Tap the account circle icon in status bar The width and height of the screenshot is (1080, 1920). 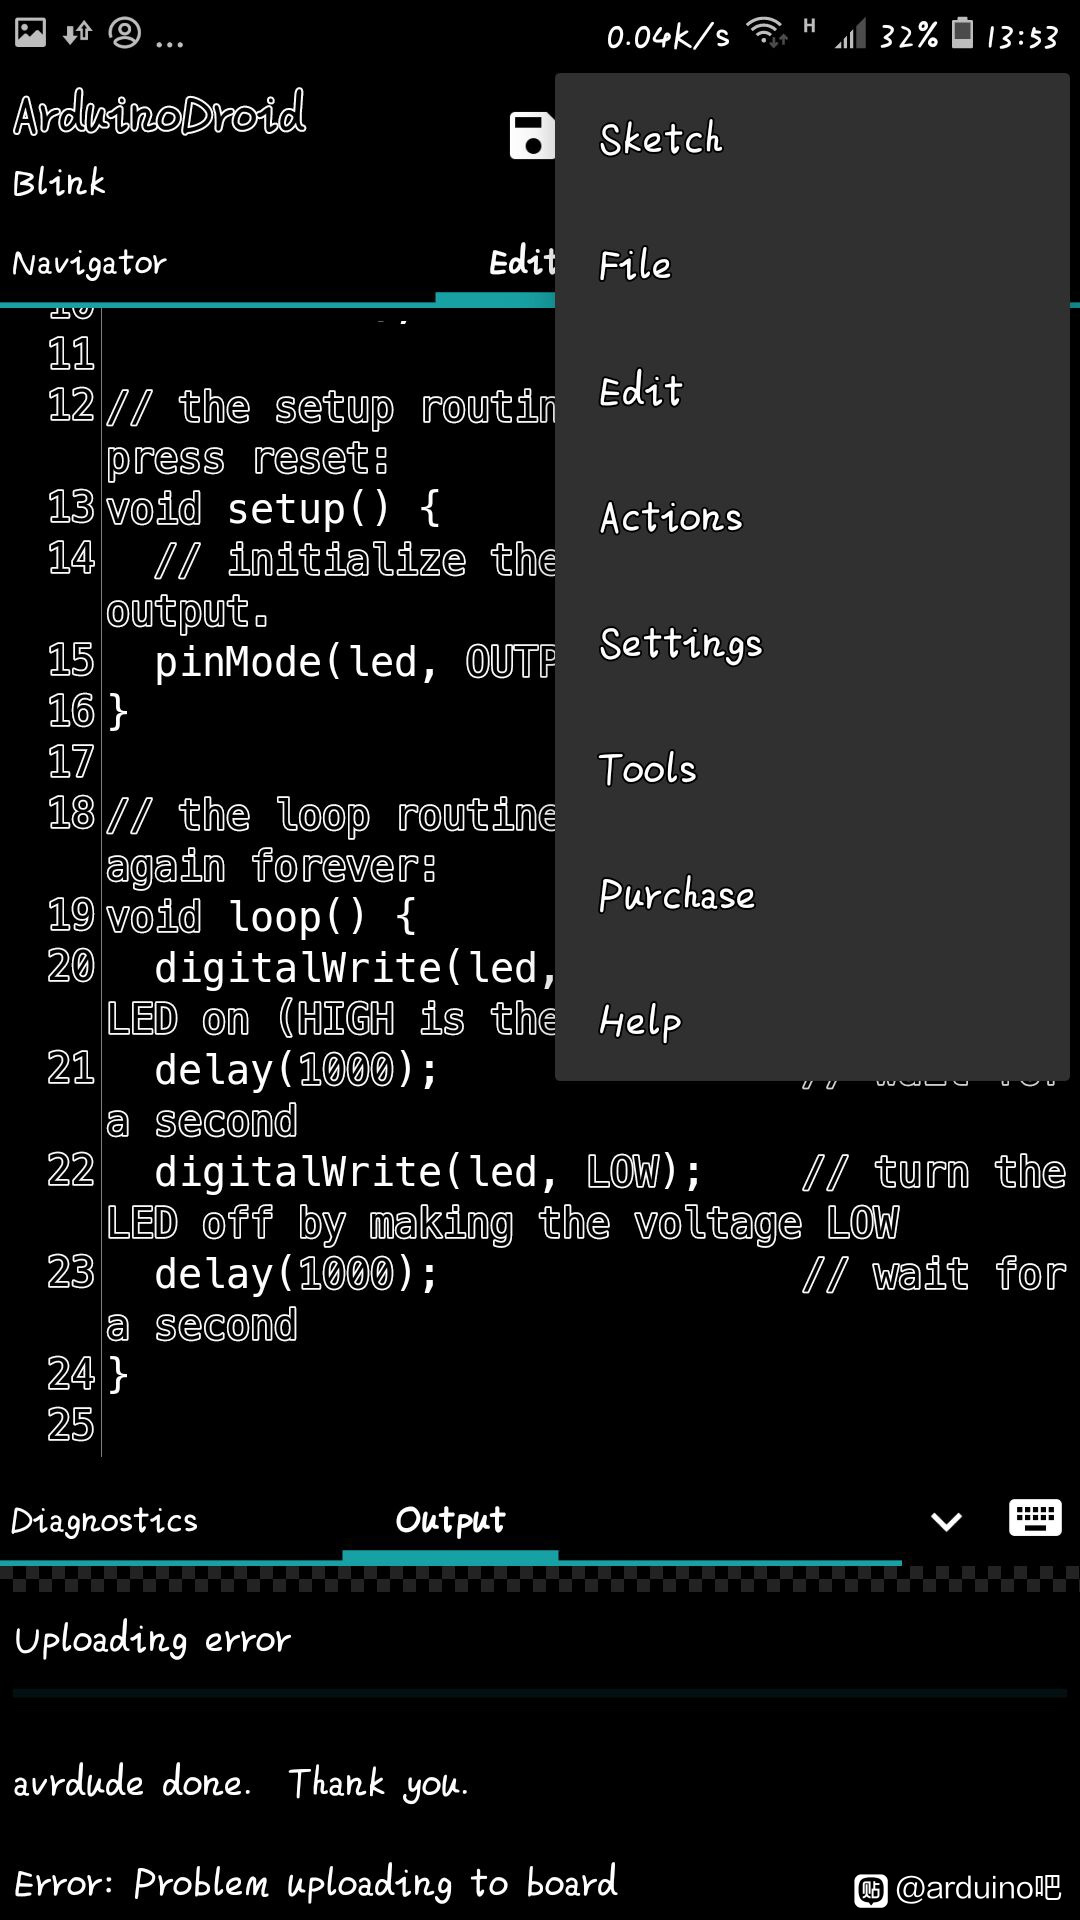tap(125, 33)
